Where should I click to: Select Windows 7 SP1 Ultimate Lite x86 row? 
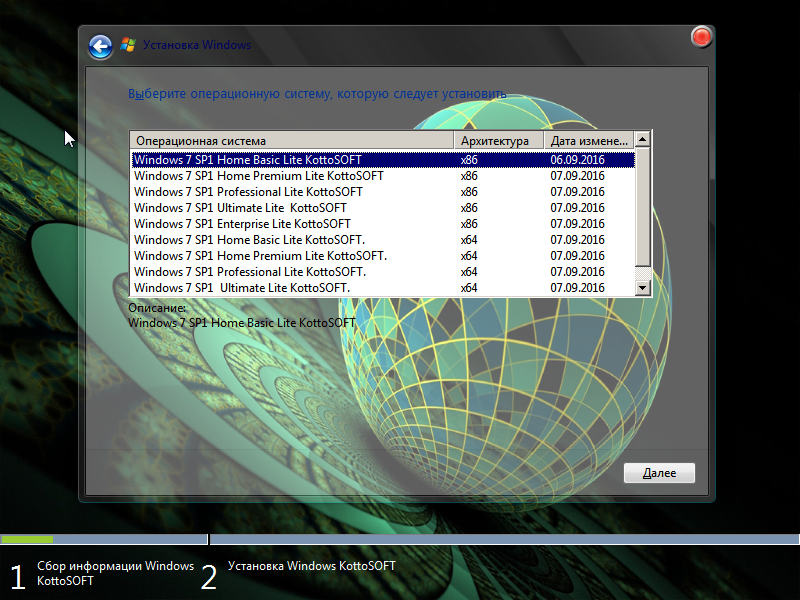point(383,208)
